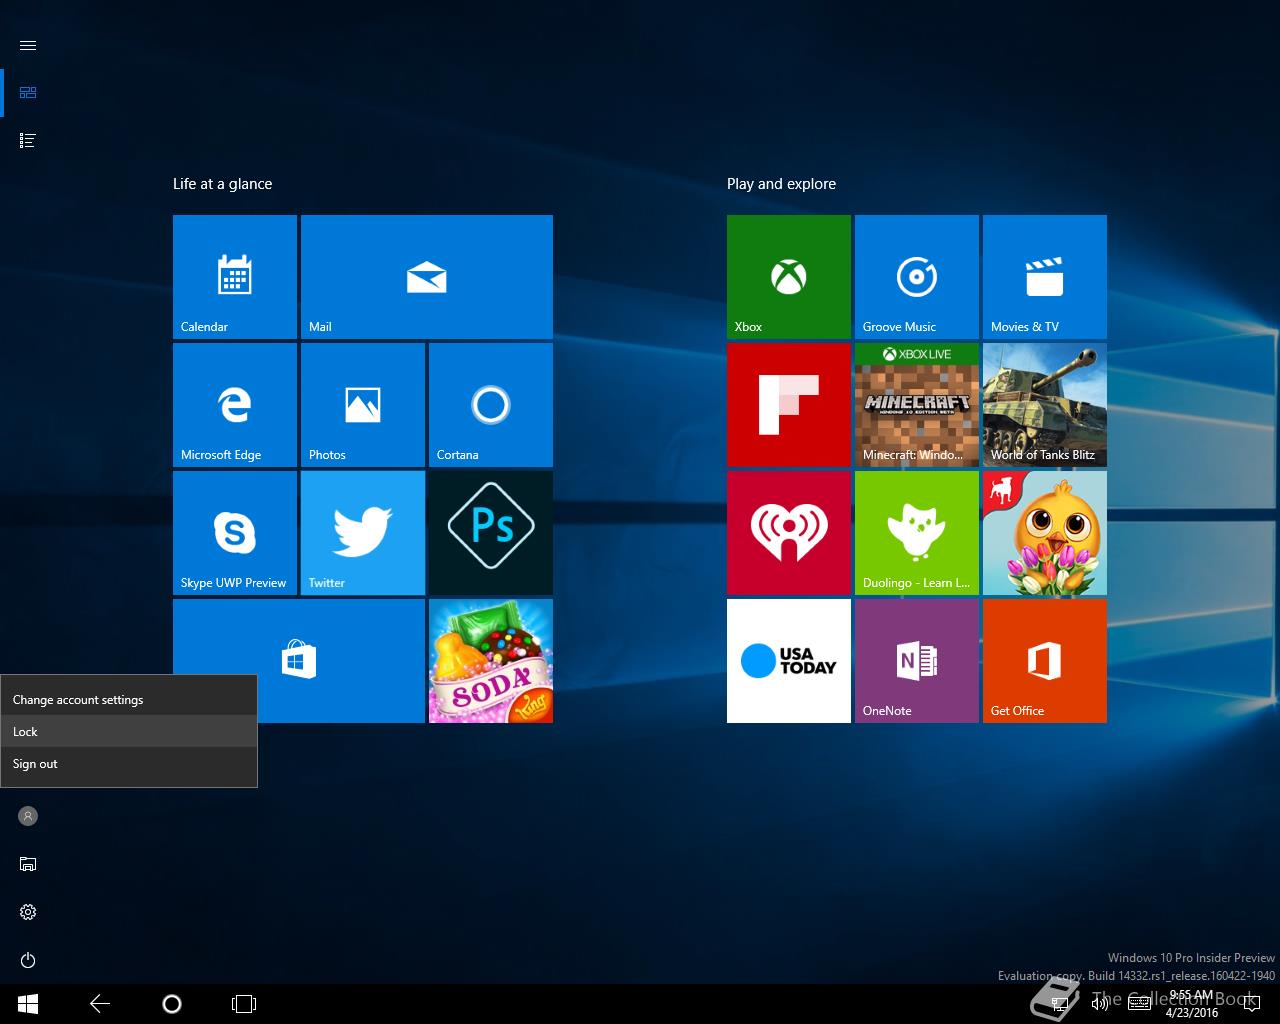The image size is (1280, 1024).
Task: Open the Xbox tile
Action: point(789,277)
